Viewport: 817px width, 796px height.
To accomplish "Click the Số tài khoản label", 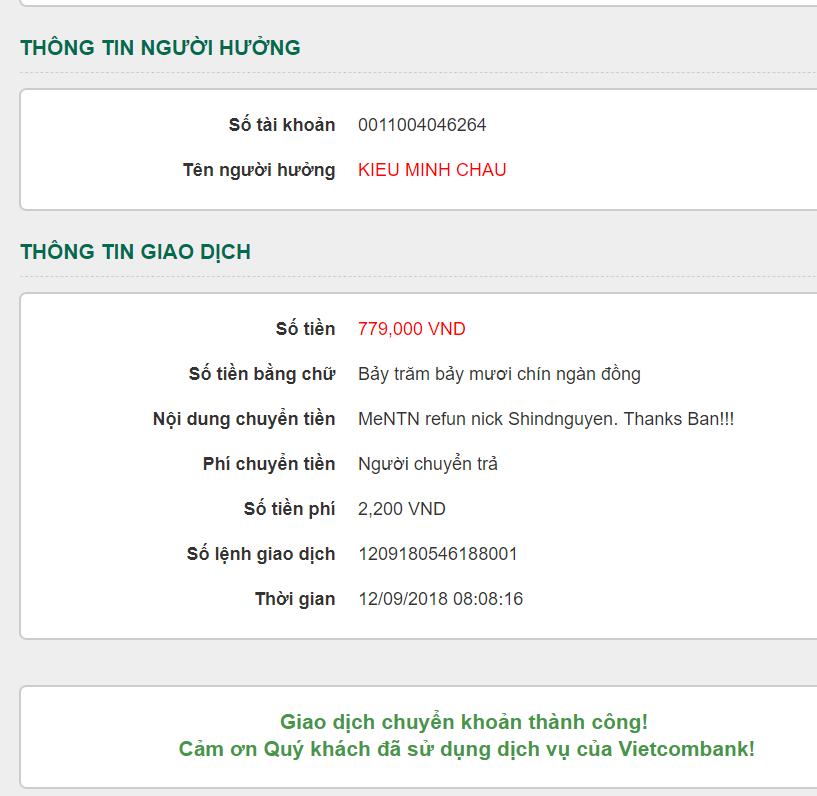I will click(281, 125).
